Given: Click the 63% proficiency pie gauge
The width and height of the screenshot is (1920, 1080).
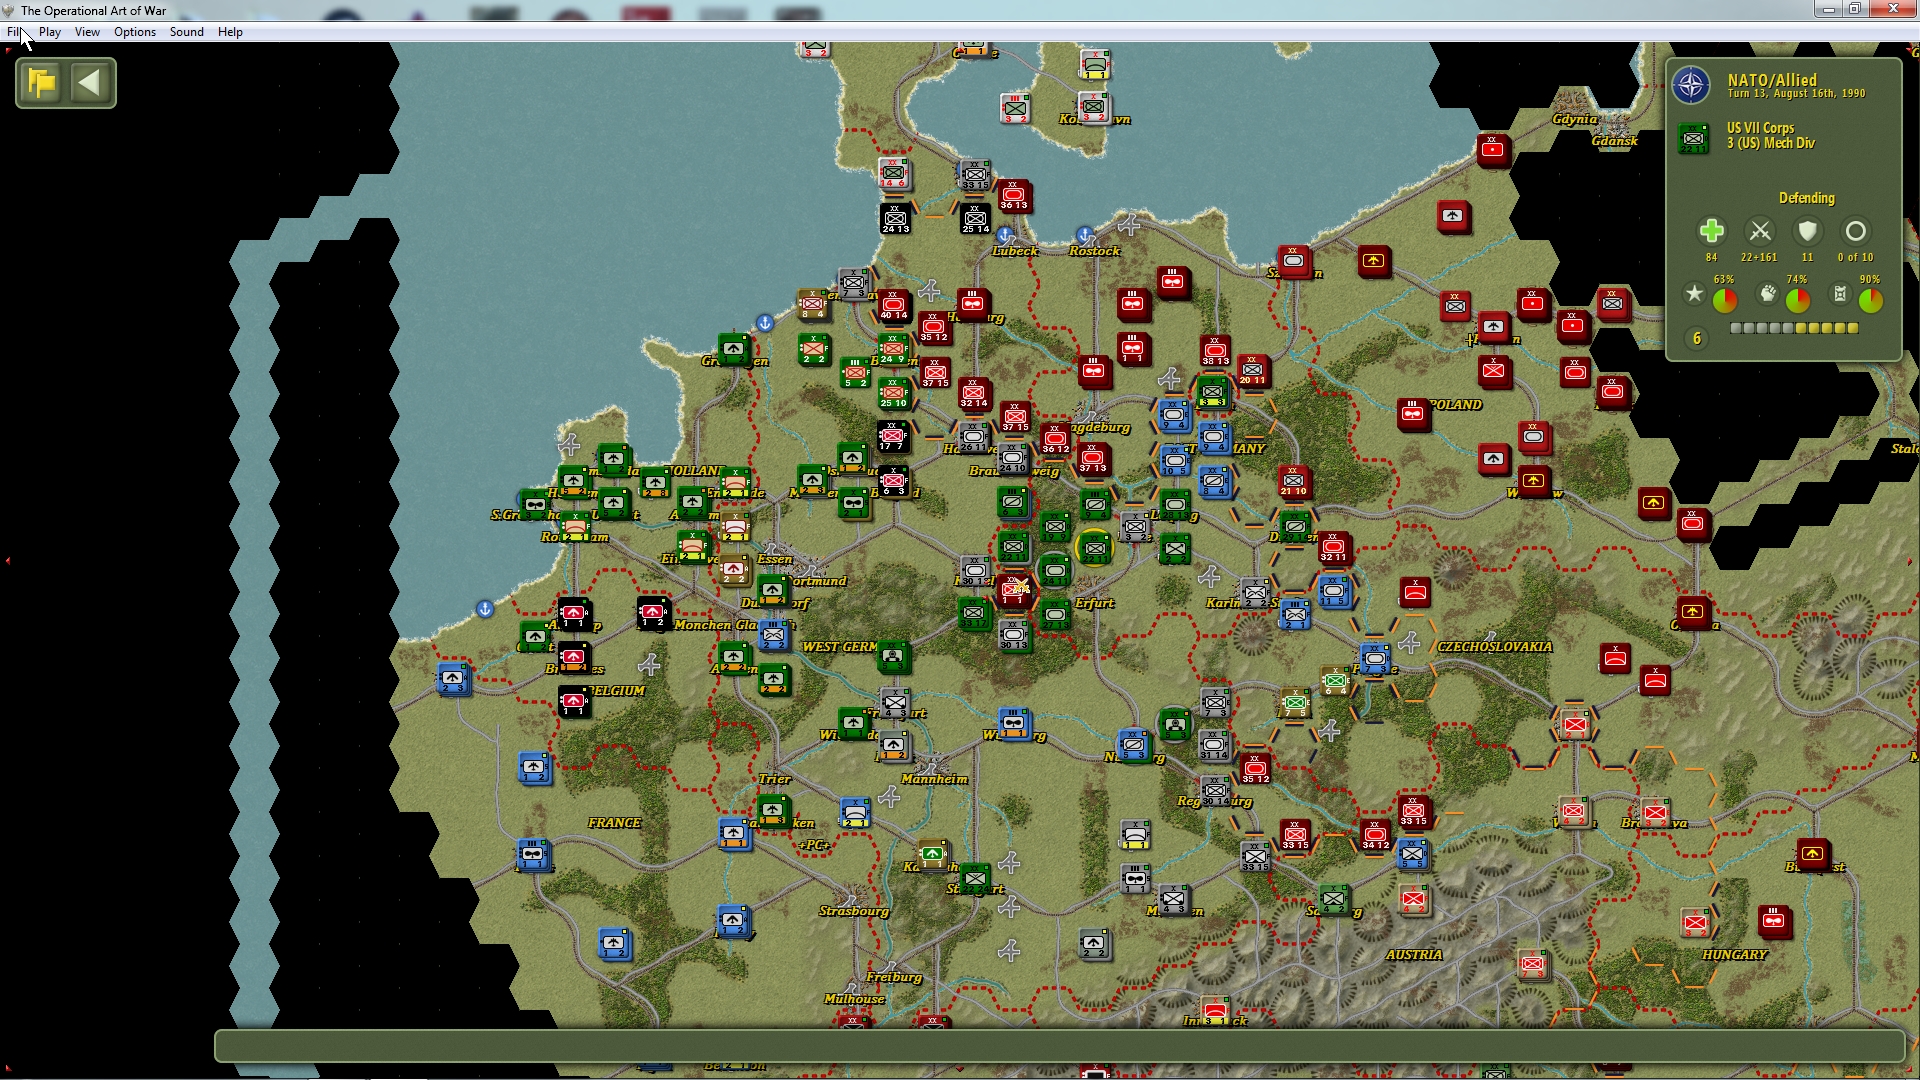Looking at the screenshot, I should tap(1725, 300).
